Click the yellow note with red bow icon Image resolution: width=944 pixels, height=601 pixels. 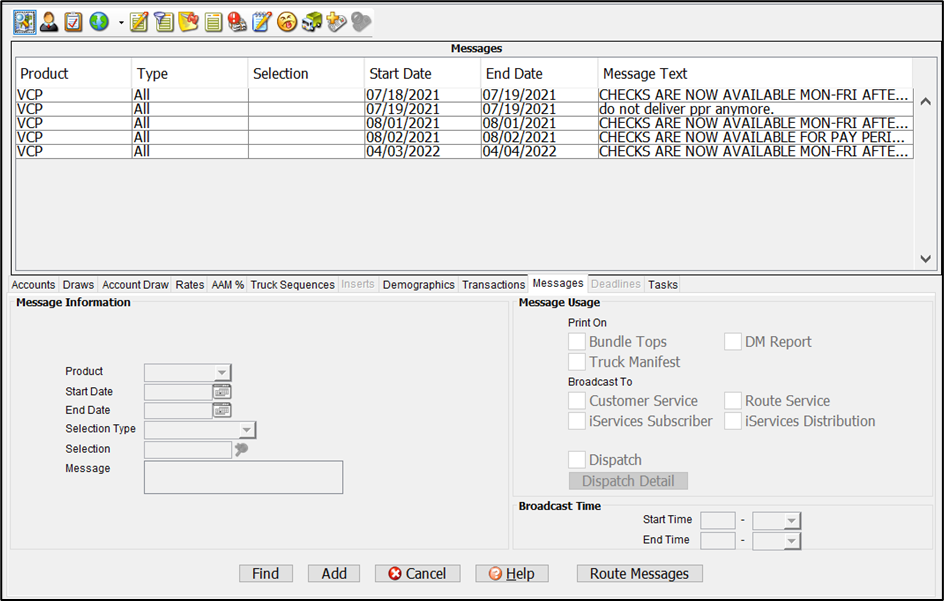click(189, 21)
